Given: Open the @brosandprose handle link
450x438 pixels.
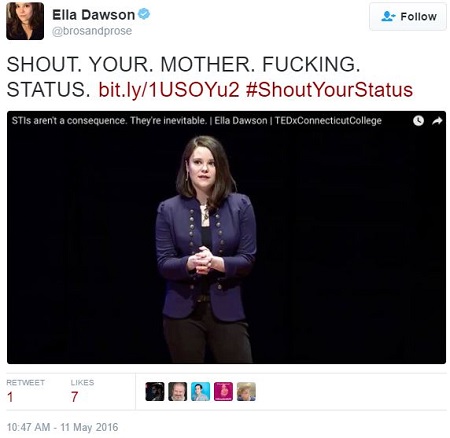Looking at the screenshot, I should pos(92,31).
